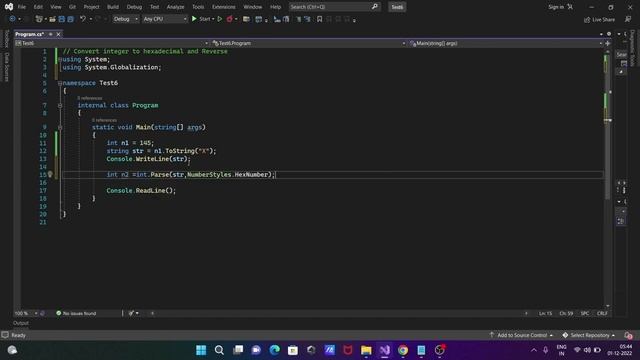Click the Save All icon
Image resolution: width=640 pixels, height=360 pixels.
70,19
